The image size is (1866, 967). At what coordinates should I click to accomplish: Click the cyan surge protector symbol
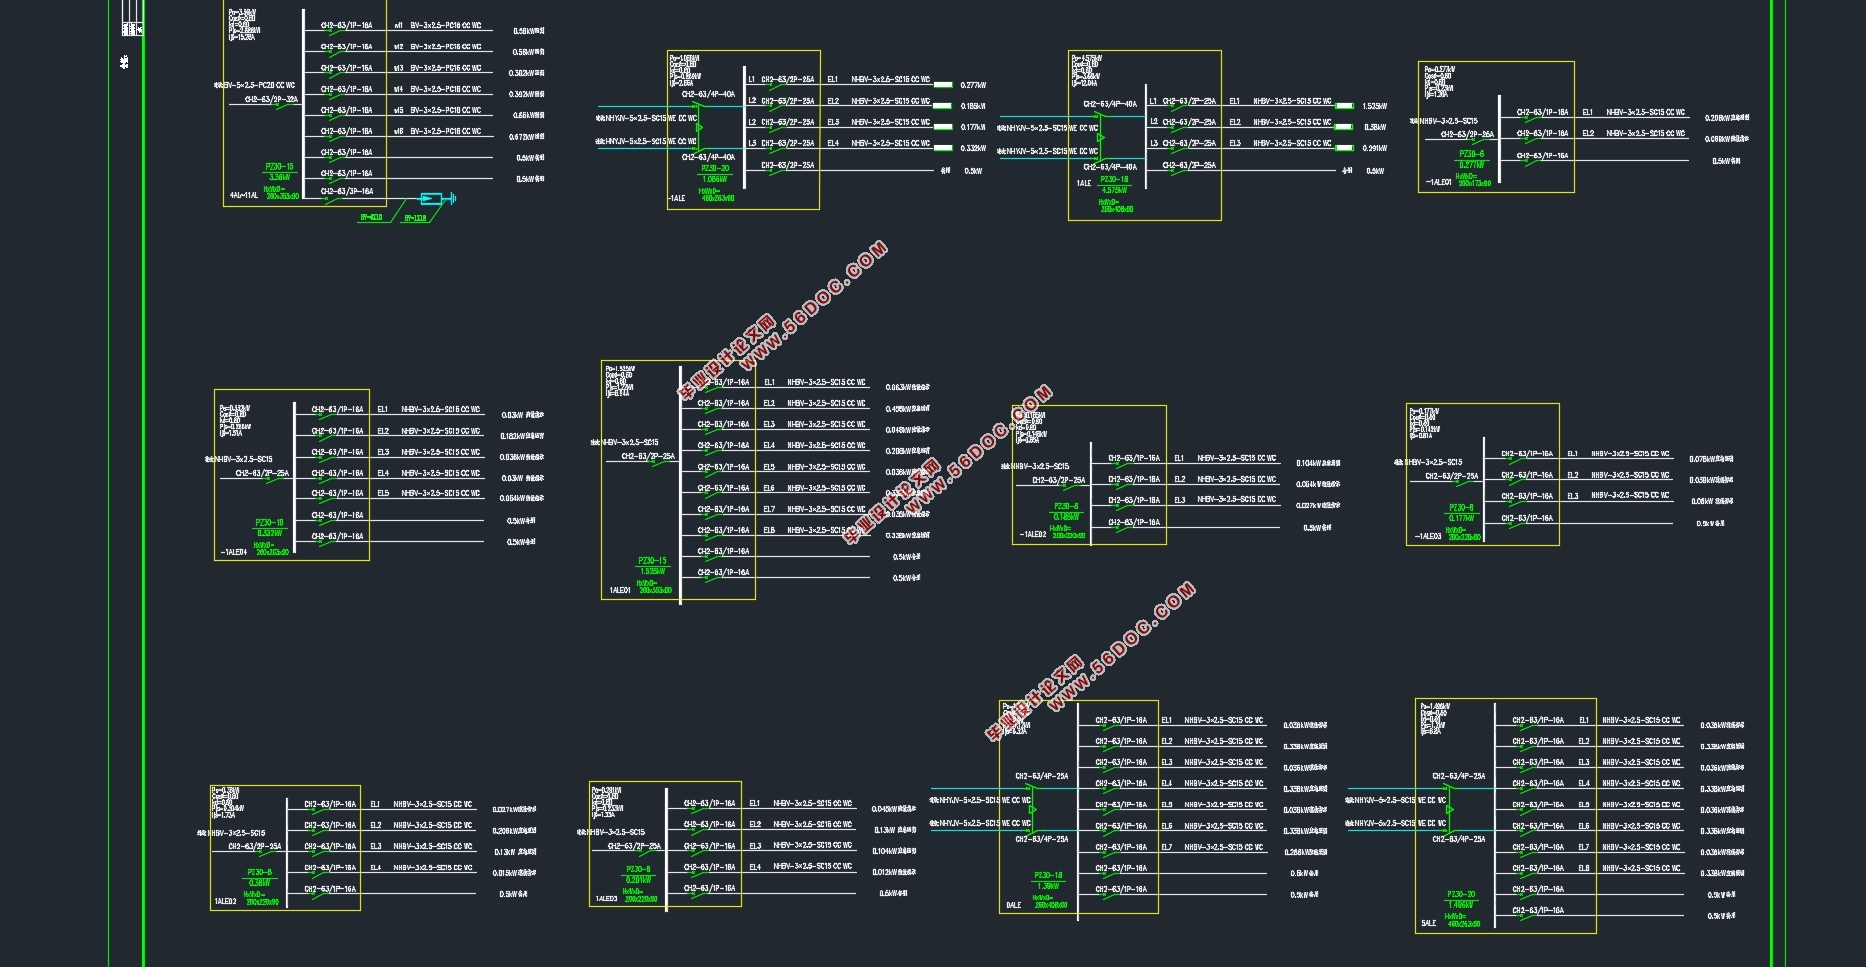coord(432,199)
